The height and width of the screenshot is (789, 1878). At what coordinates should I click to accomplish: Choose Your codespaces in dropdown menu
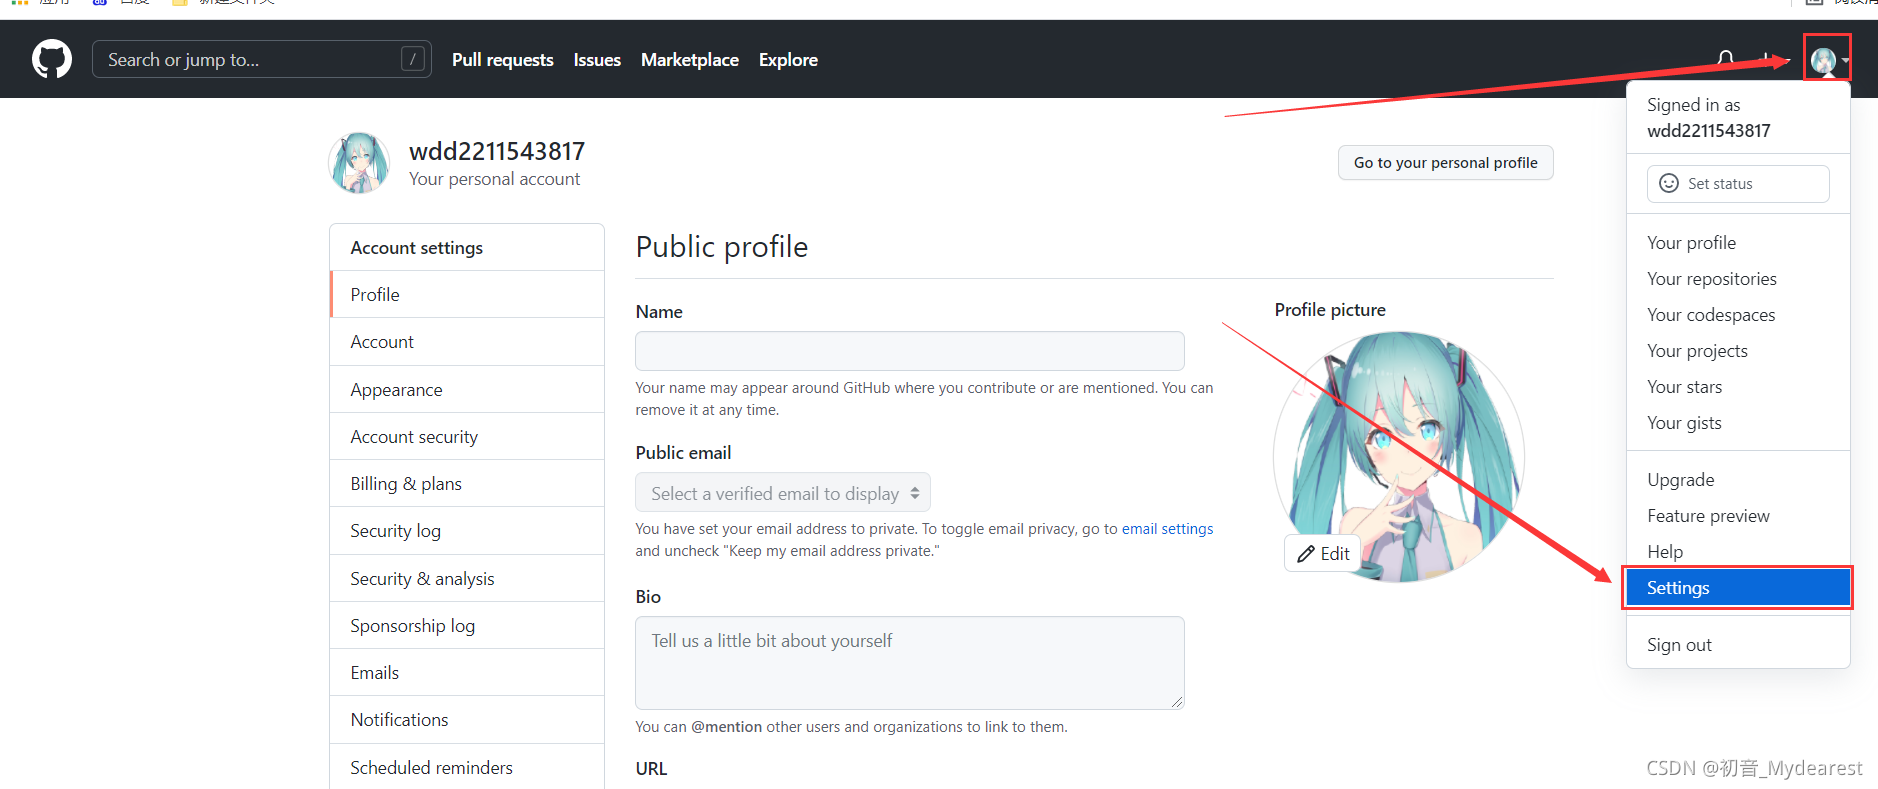[x=1738, y=315]
